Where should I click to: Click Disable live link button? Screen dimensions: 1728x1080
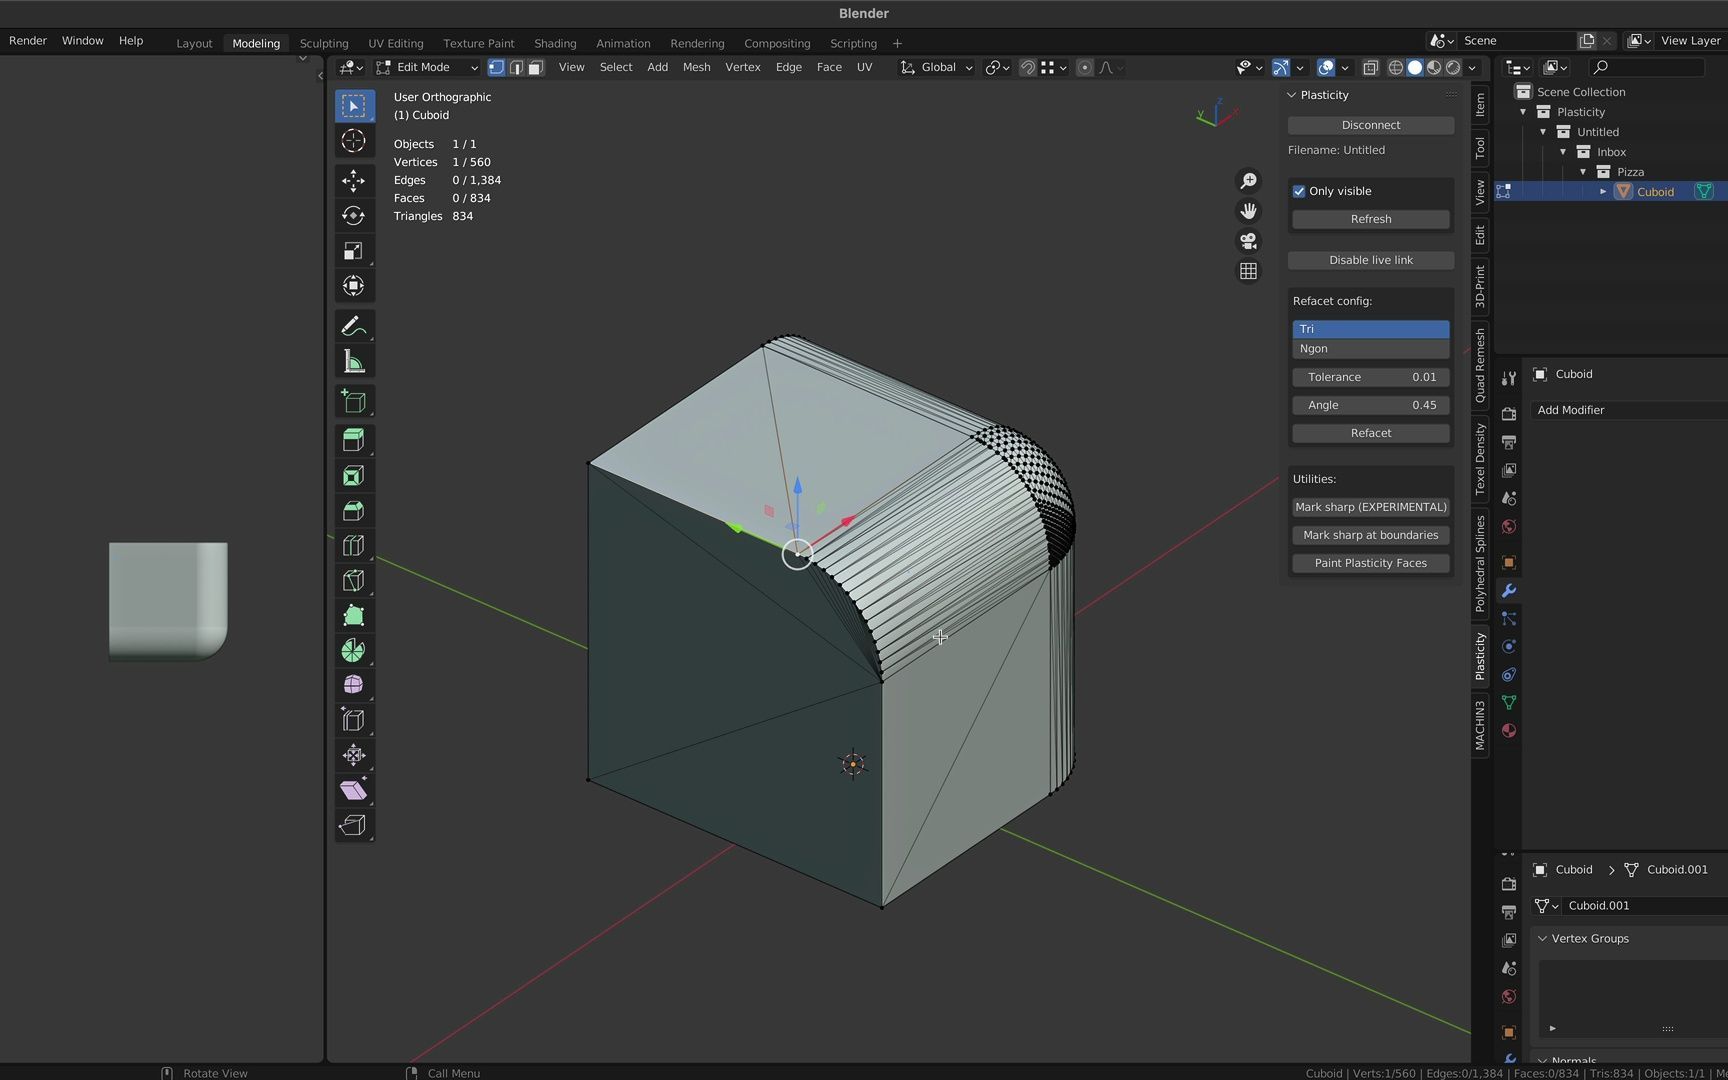pyautogui.click(x=1371, y=260)
